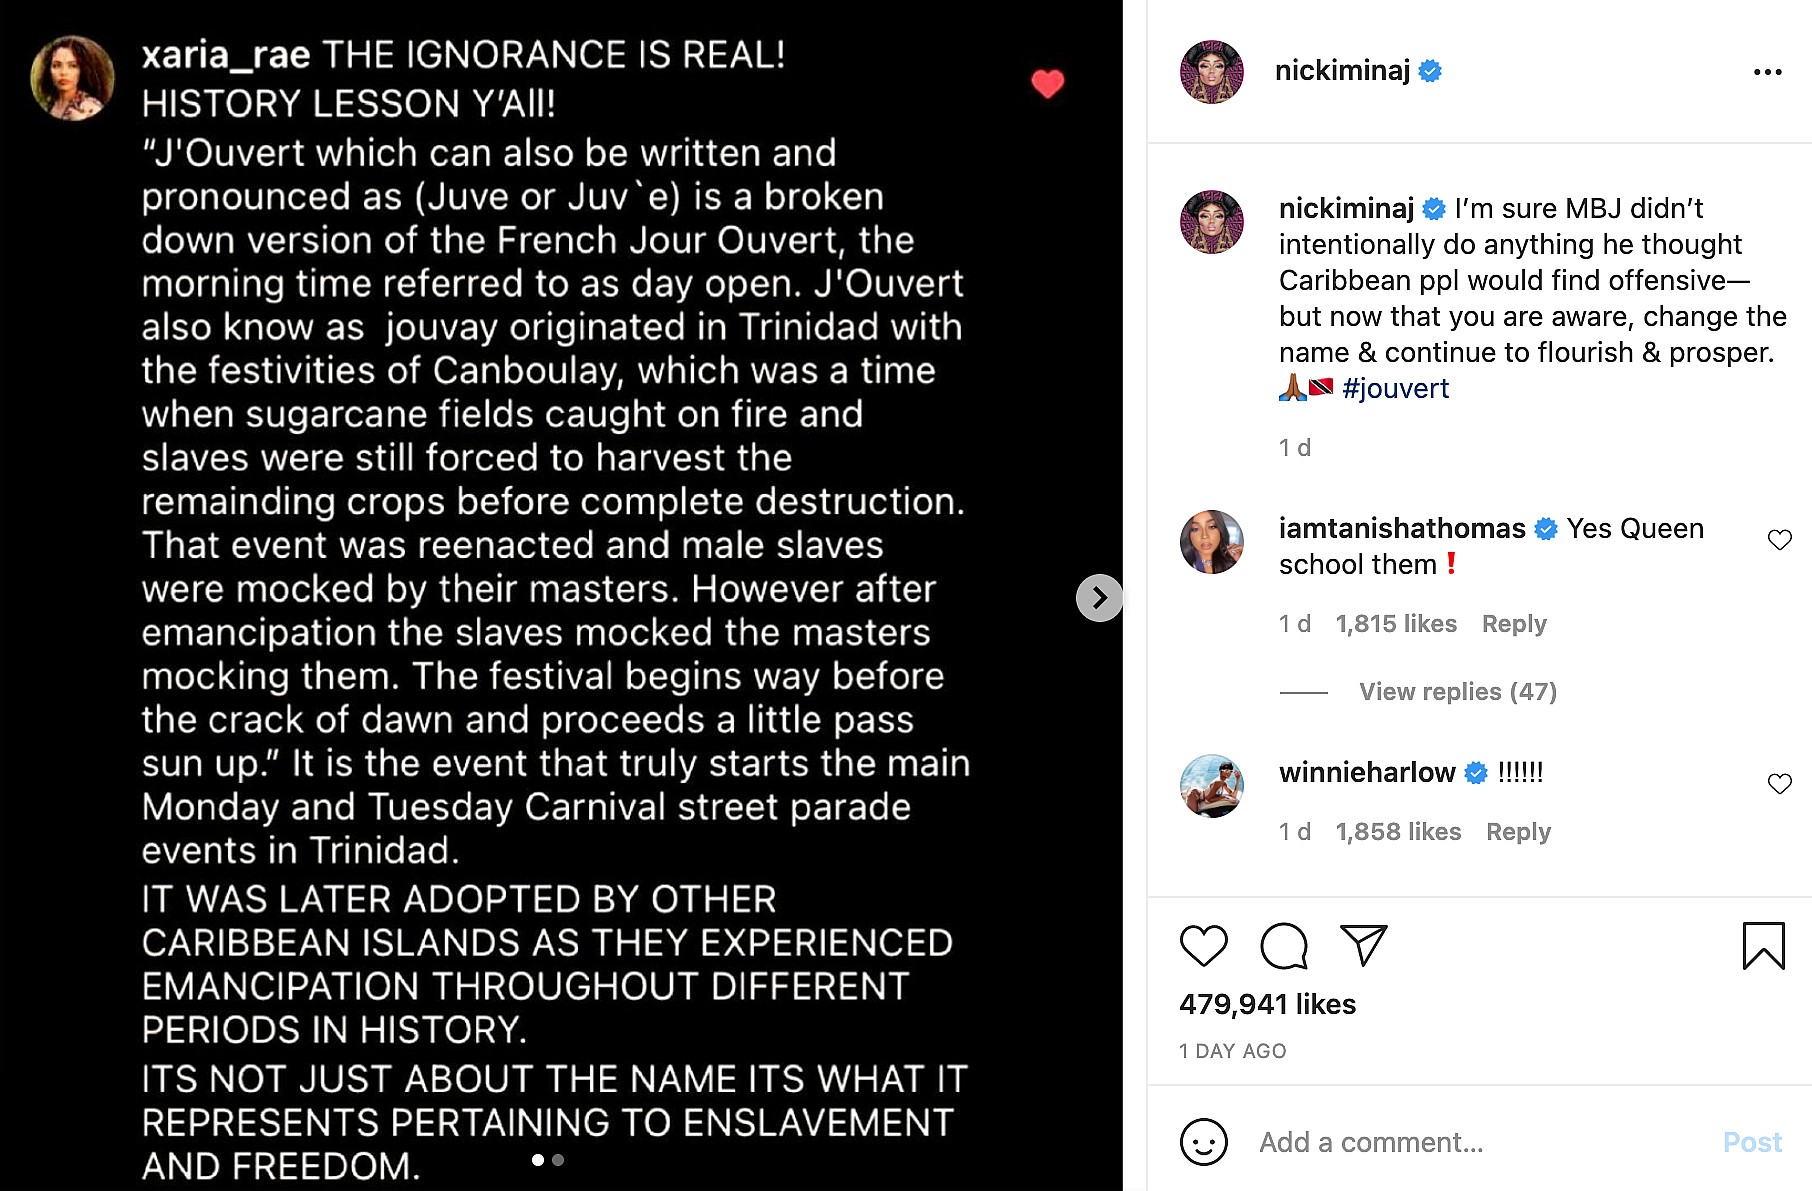View iamtanishathomas's profile avatar
This screenshot has width=1812, height=1191.
pos(1211,542)
